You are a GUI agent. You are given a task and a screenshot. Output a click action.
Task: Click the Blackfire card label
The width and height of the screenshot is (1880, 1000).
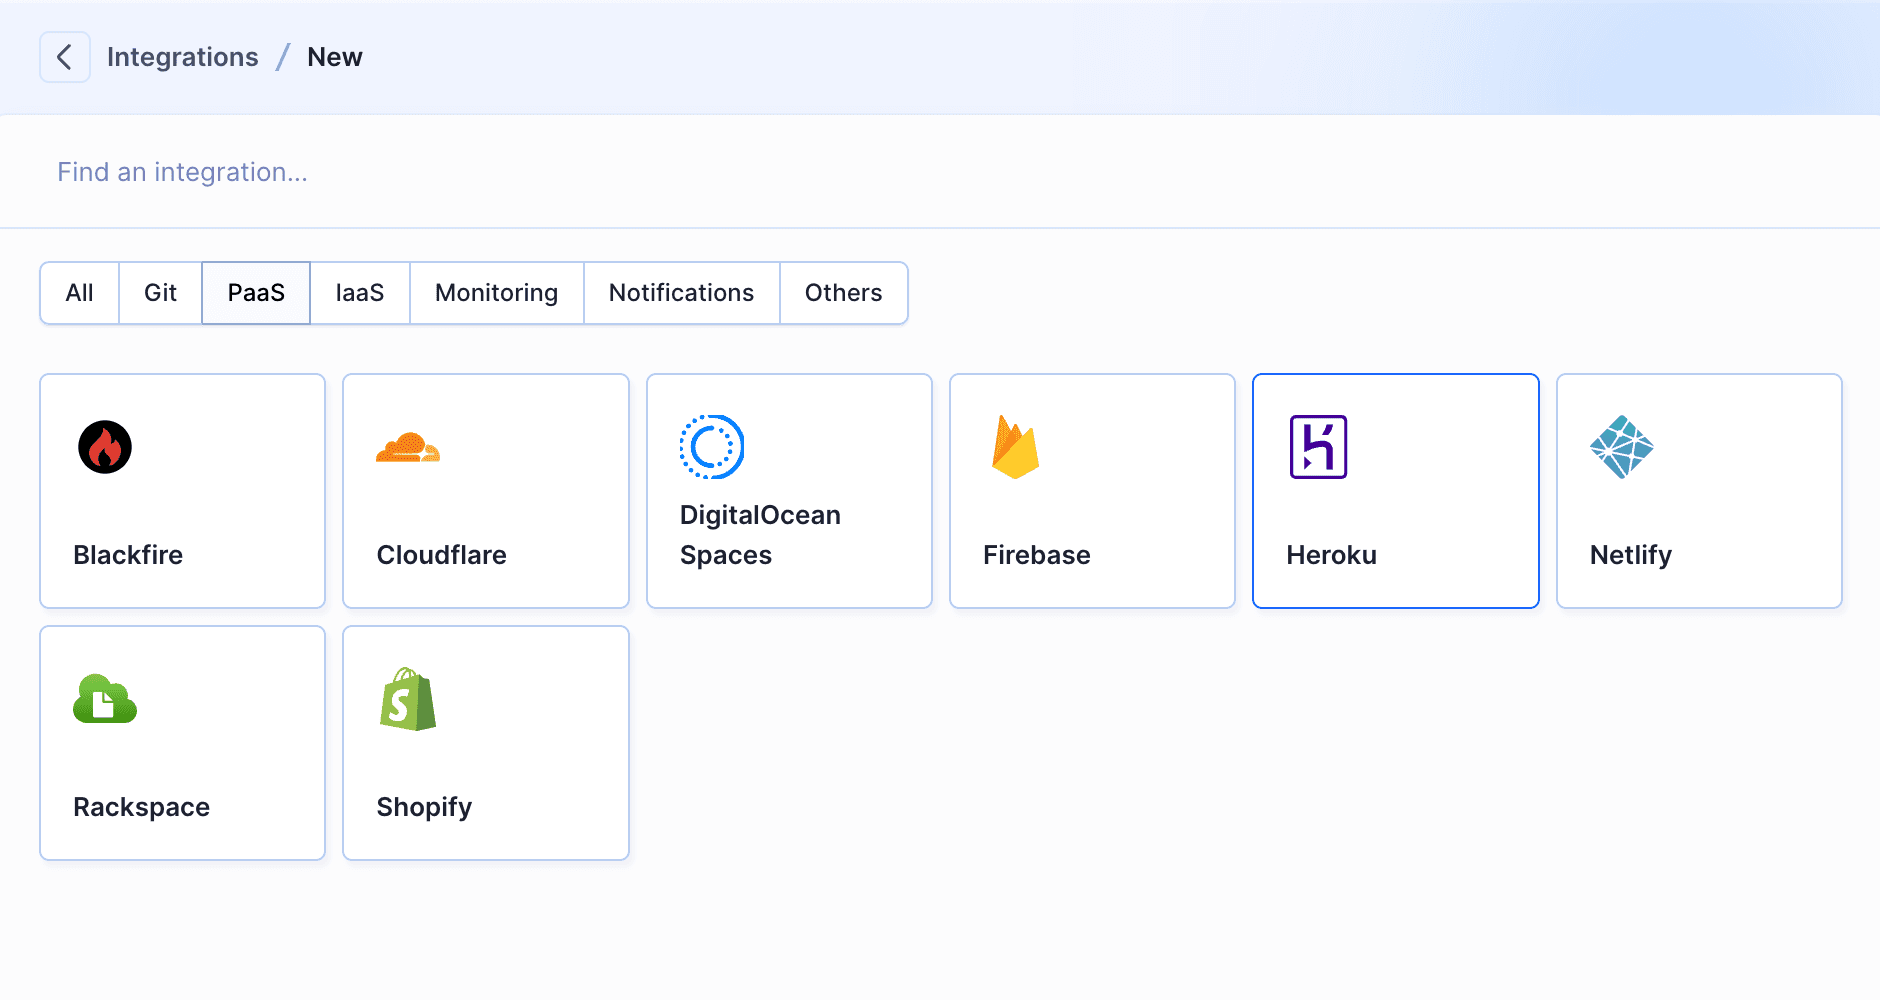click(128, 555)
